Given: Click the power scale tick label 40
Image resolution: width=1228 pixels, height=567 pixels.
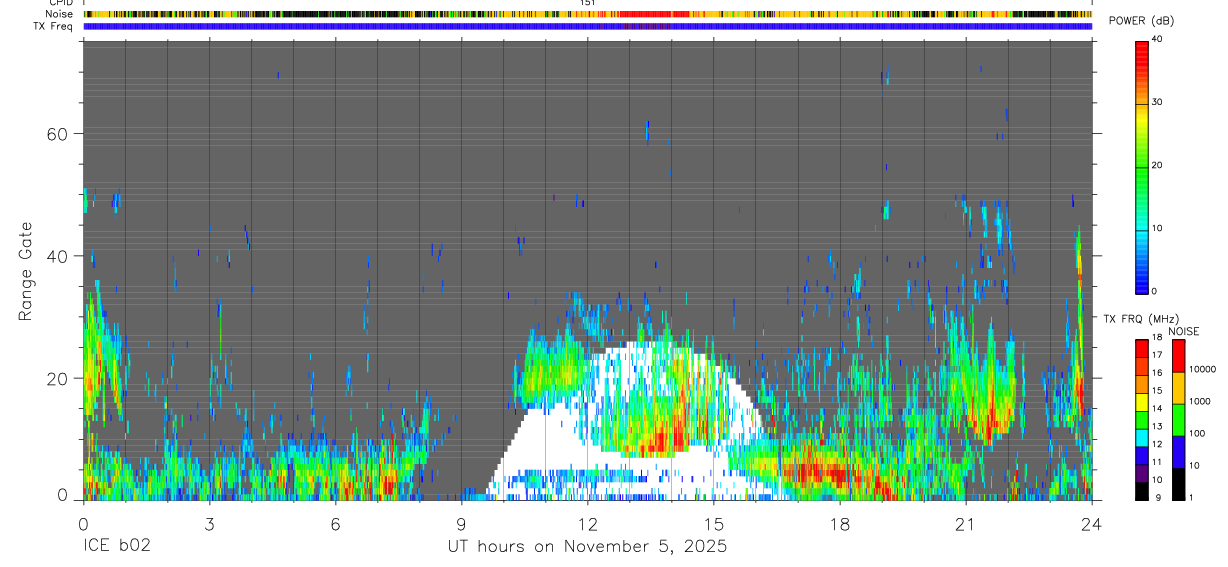Looking at the screenshot, I should coord(1157,40).
